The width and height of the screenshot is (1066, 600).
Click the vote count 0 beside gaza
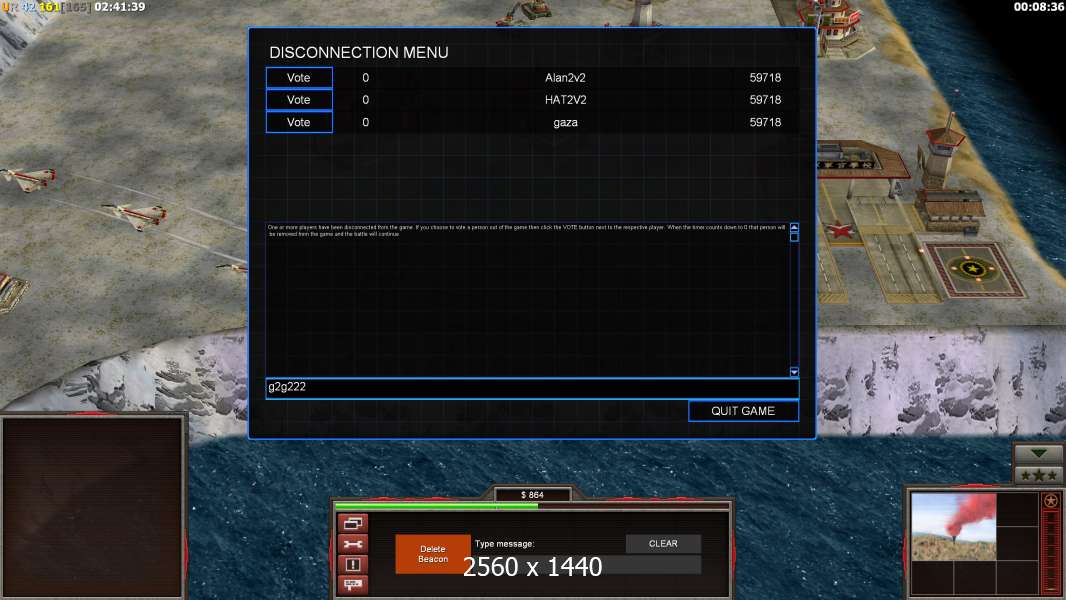click(x=366, y=122)
